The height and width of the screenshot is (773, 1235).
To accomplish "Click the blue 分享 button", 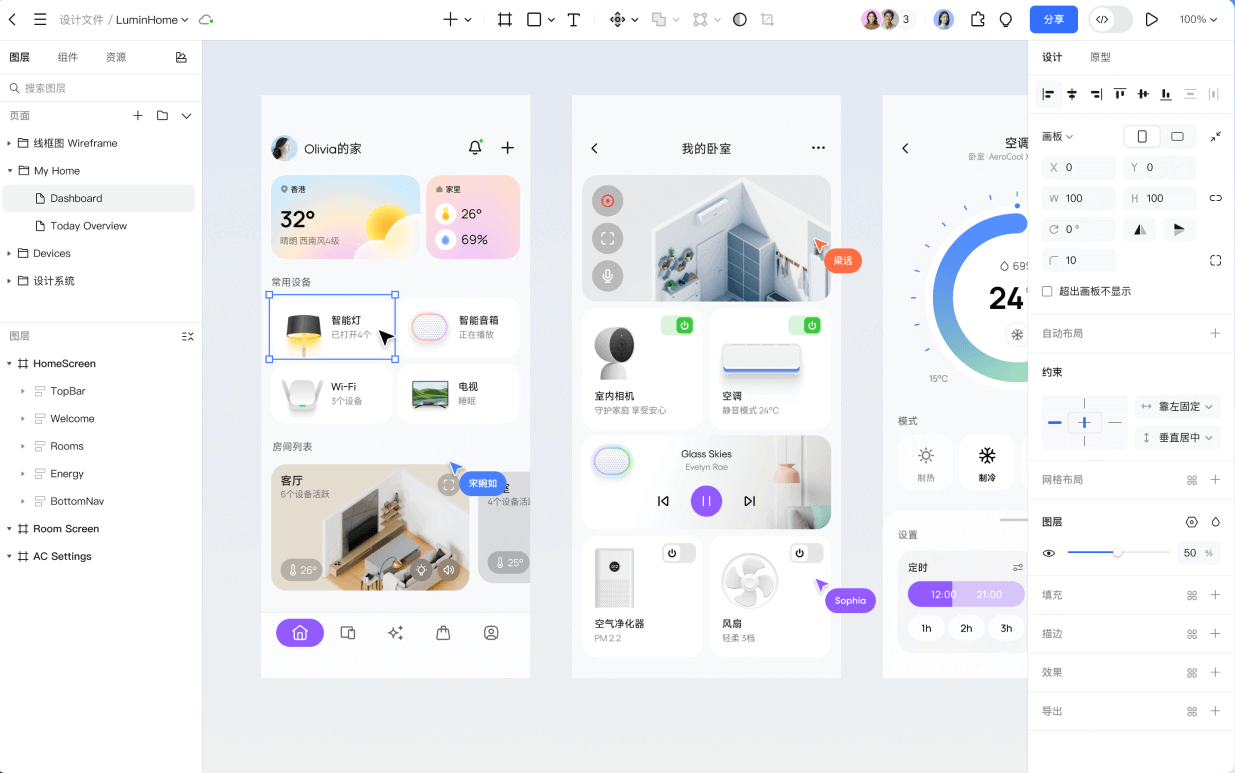I will (x=1053, y=19).
